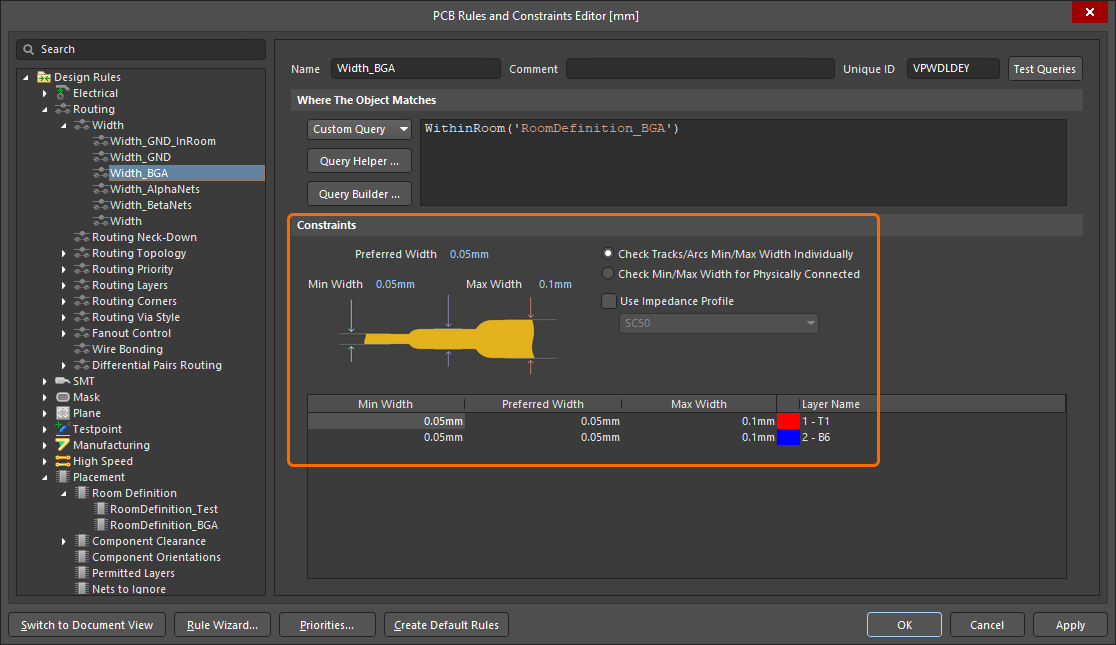
Task: Expand the Electrical rules branch
Action: (x=44, y=93)
